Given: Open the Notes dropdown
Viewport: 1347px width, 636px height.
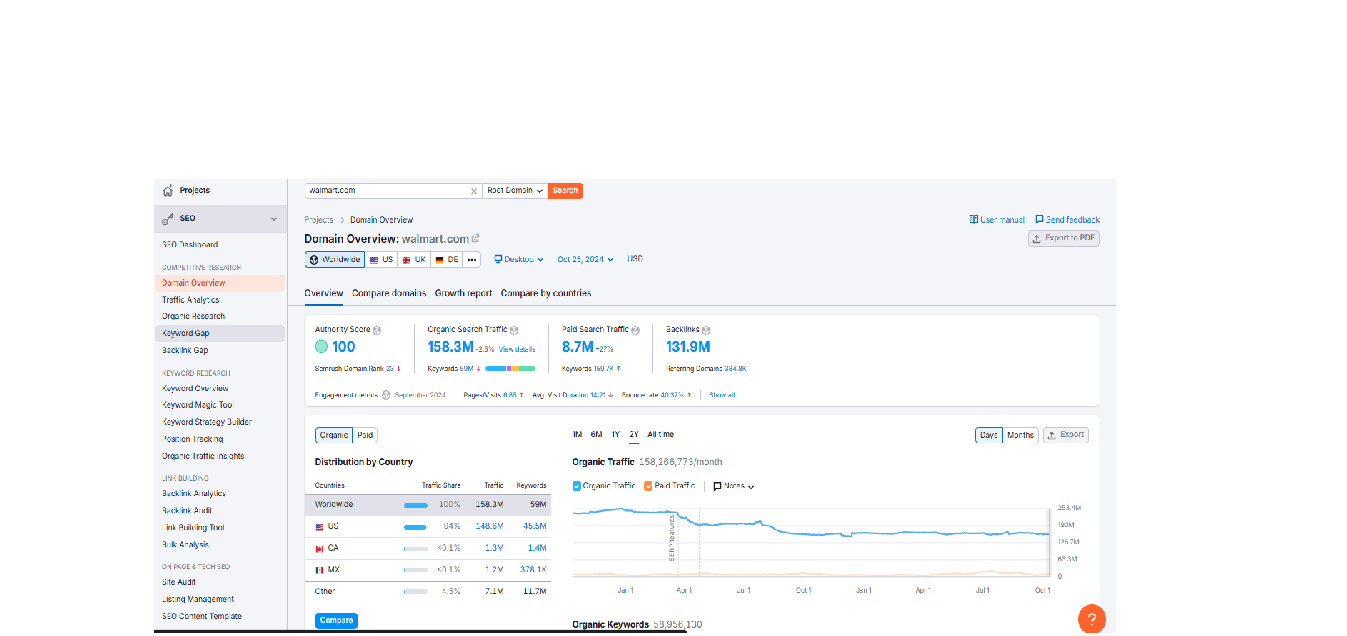Looking at the screenshot, I should [733, 486].
